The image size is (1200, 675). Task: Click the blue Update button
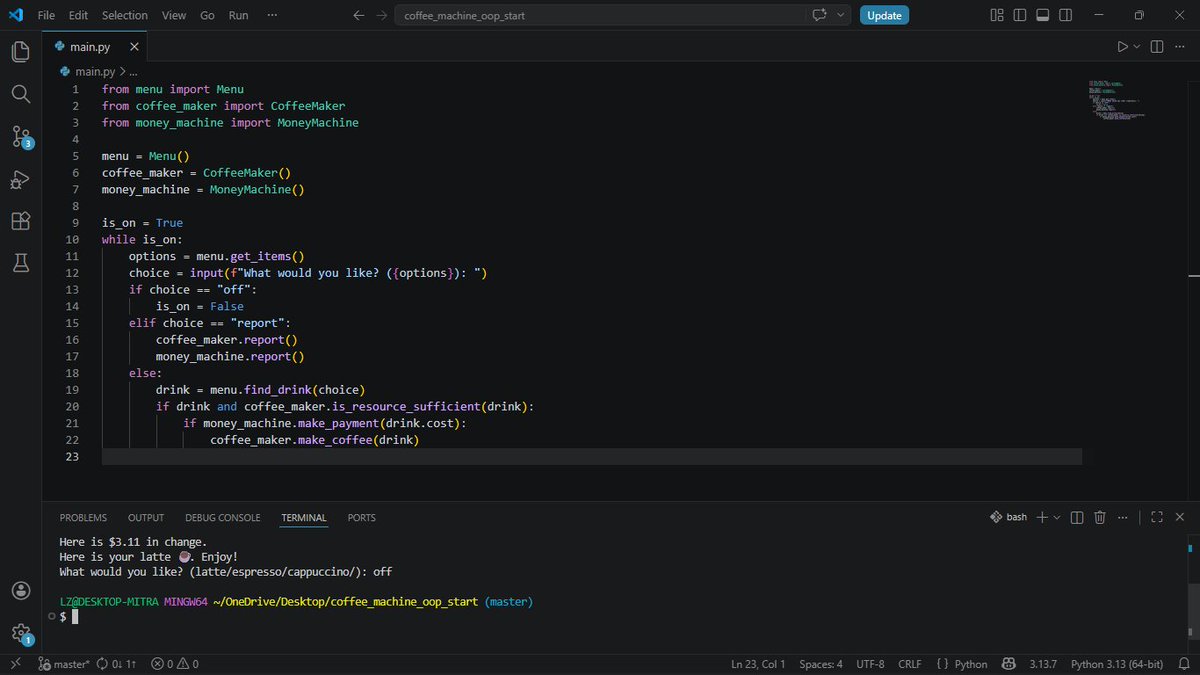coord(884,15)
